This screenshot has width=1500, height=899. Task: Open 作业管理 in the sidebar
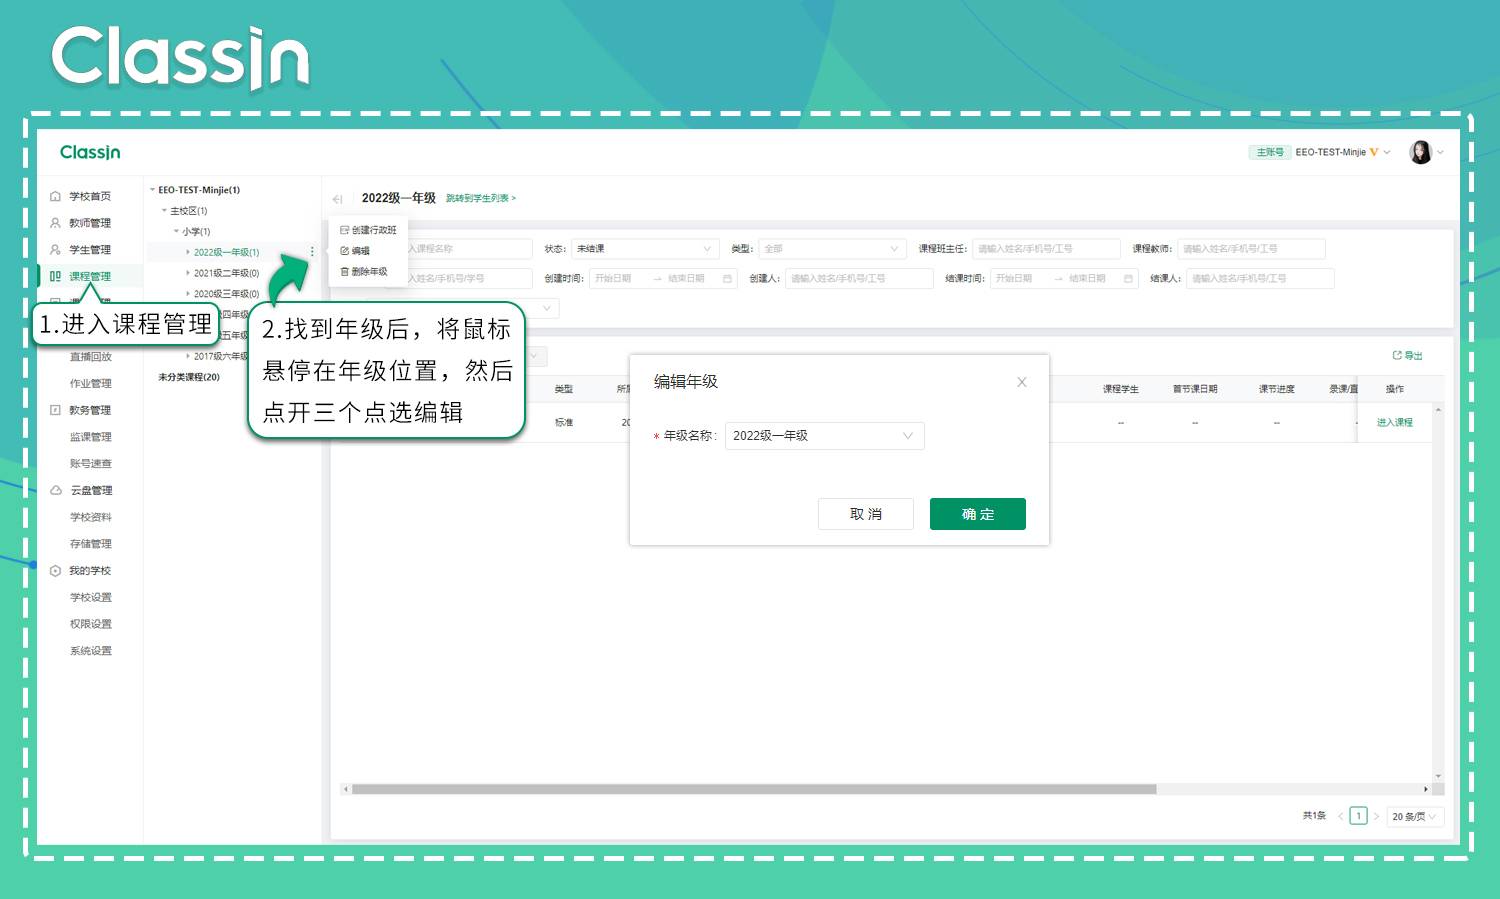click(x=91, y=383)
